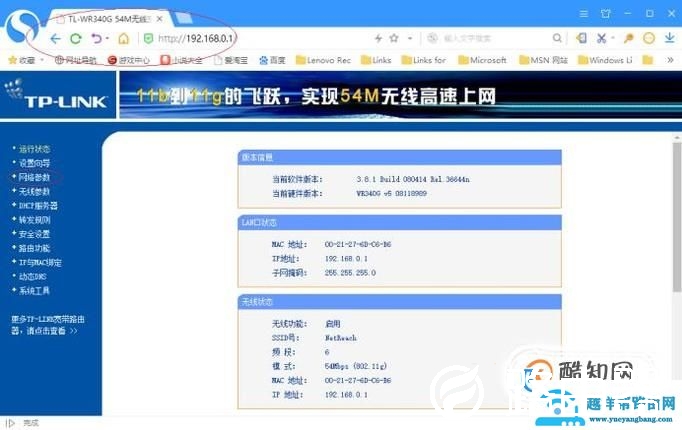Open the 爱淘宝 bookmark
682x430 pixels.
(x=231, y=60)
